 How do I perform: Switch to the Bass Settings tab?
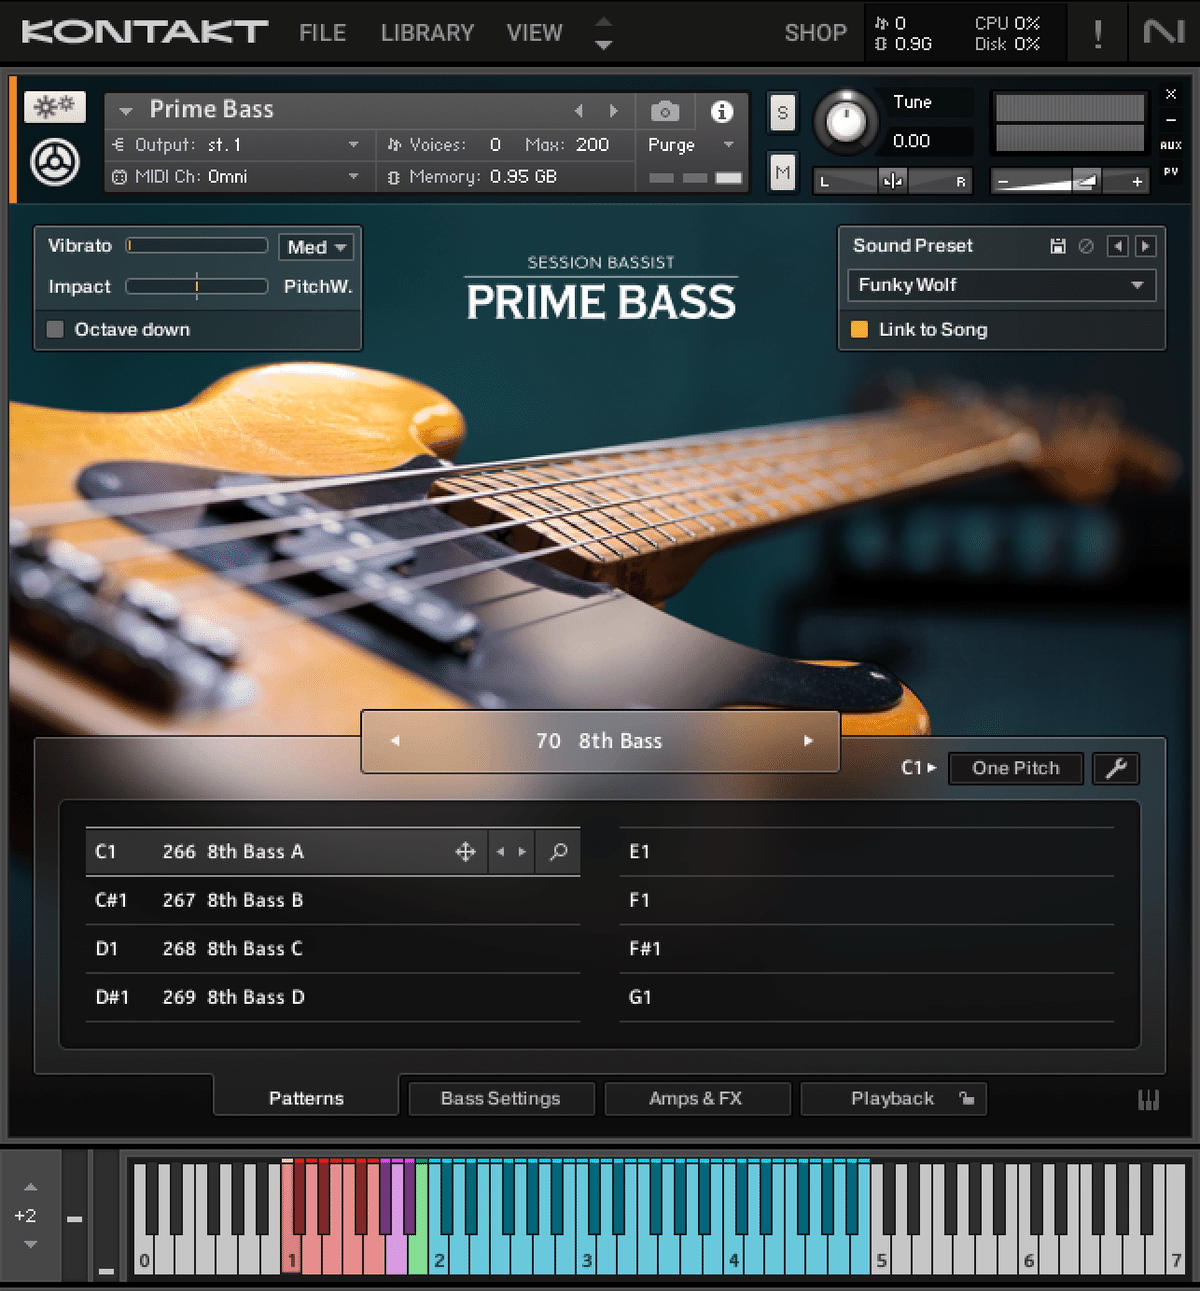pos(501,1098)
